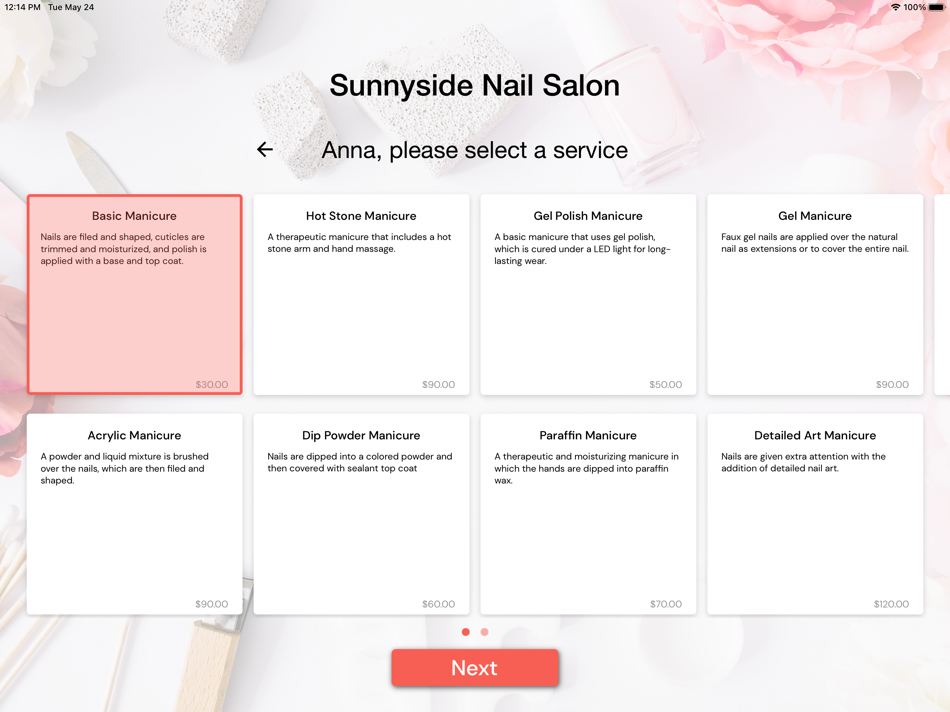Pick the Paraffin Manicure card
Image resolution: width=950 pixels, height=712 pixels.
click(x=588, y=514)
